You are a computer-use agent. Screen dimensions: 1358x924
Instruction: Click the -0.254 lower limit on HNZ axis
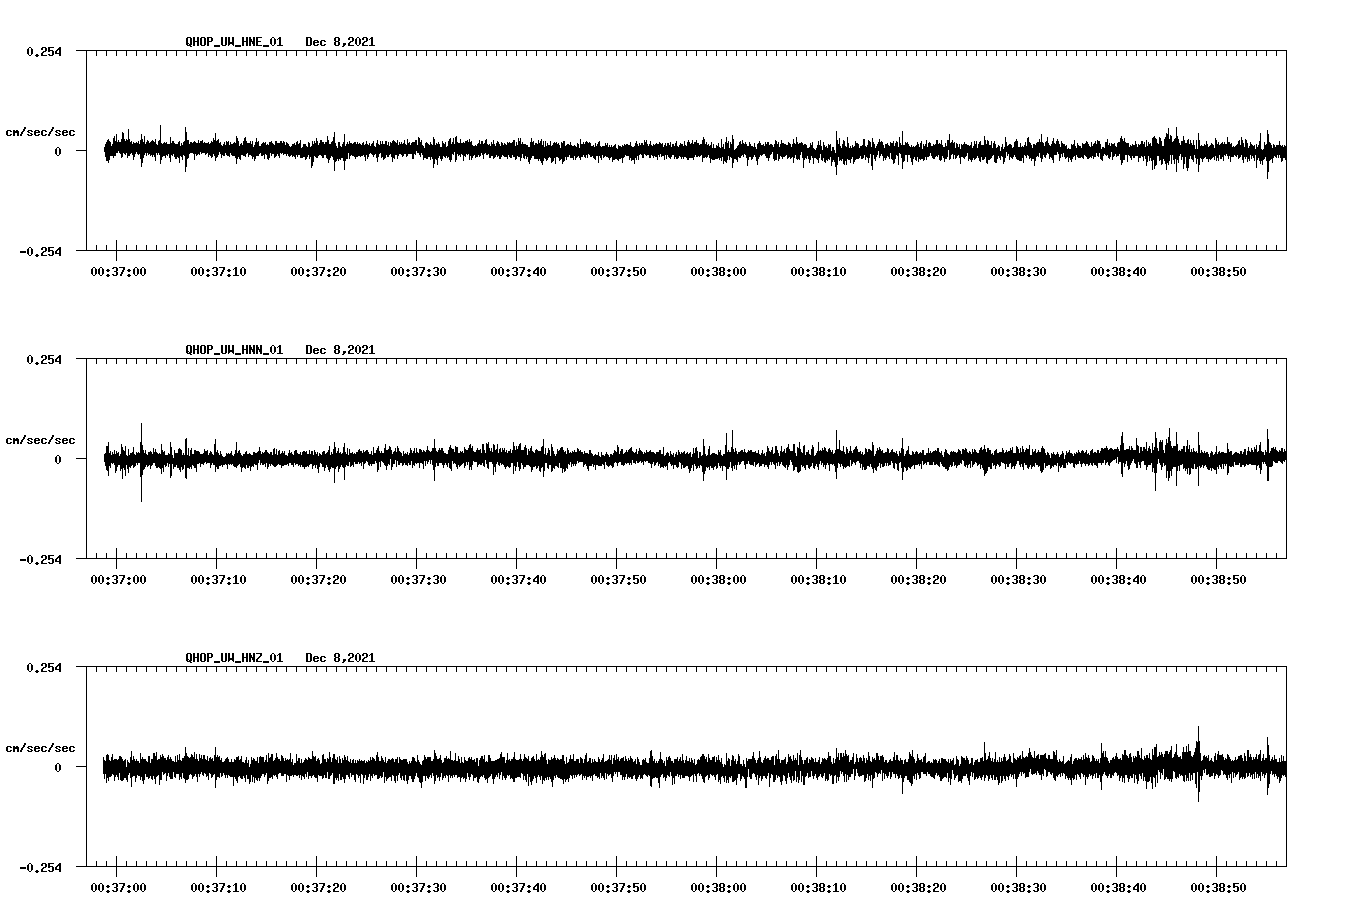(40, 867)
